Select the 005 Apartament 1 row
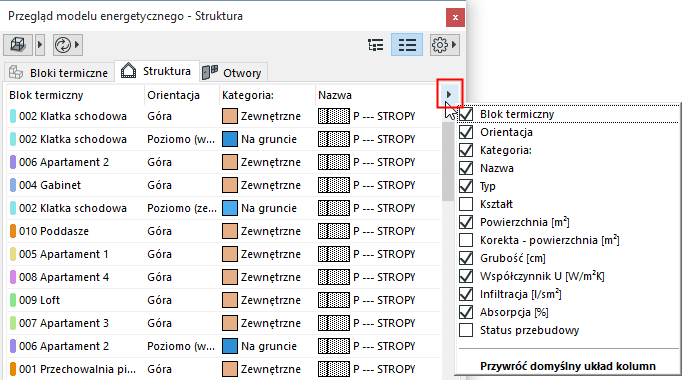The width and height of the screenshot is (682, 380). pos(224,254)
